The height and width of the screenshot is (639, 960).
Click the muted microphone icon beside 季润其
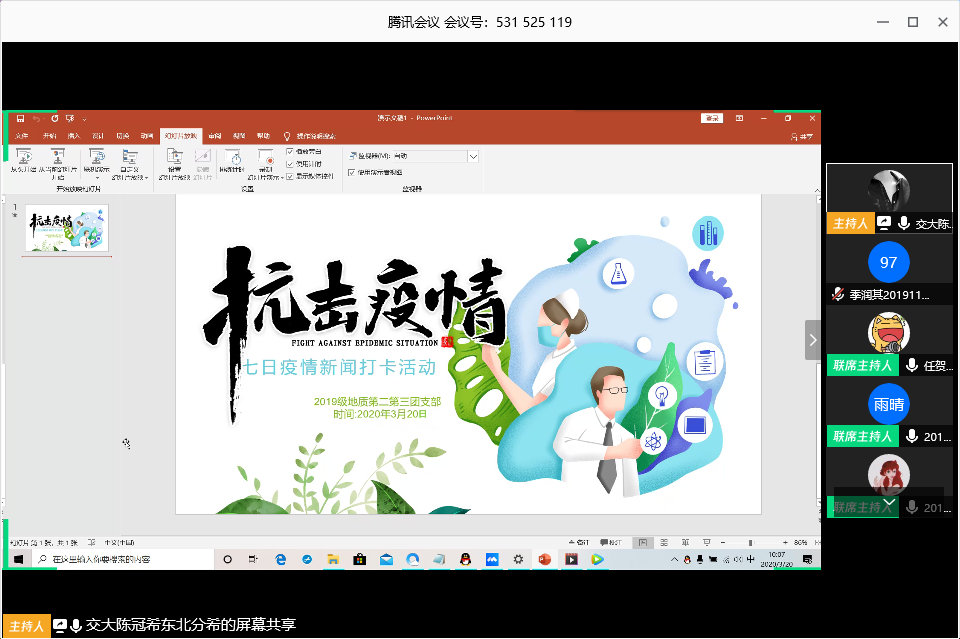tap(838, 295)
